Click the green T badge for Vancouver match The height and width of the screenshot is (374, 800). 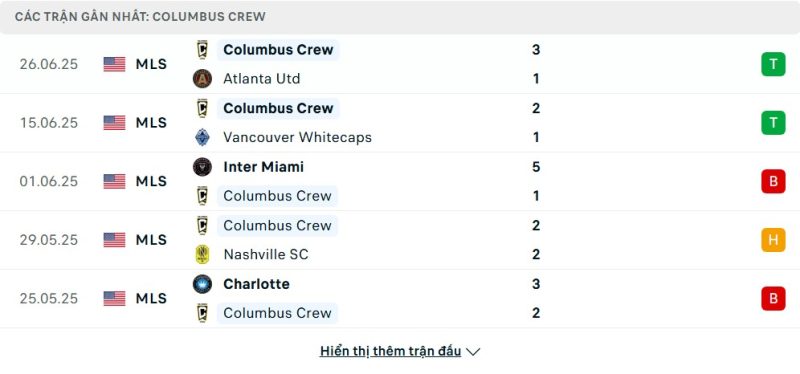773,122
